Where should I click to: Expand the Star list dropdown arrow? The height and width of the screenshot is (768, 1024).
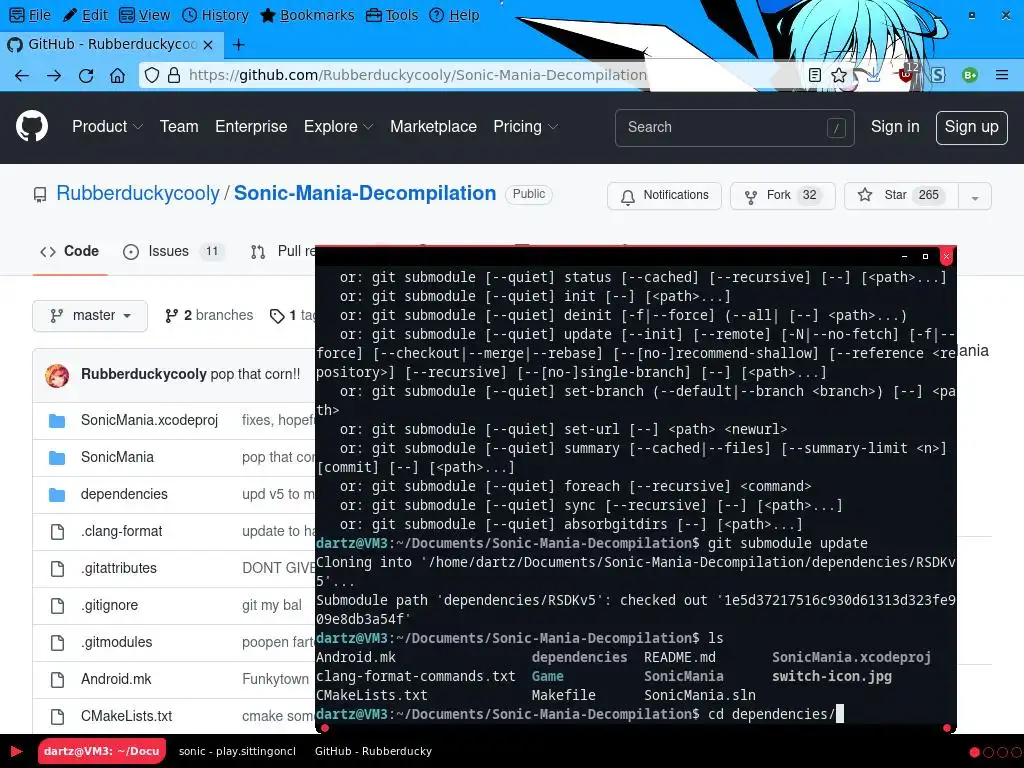(x=975, y=196)
